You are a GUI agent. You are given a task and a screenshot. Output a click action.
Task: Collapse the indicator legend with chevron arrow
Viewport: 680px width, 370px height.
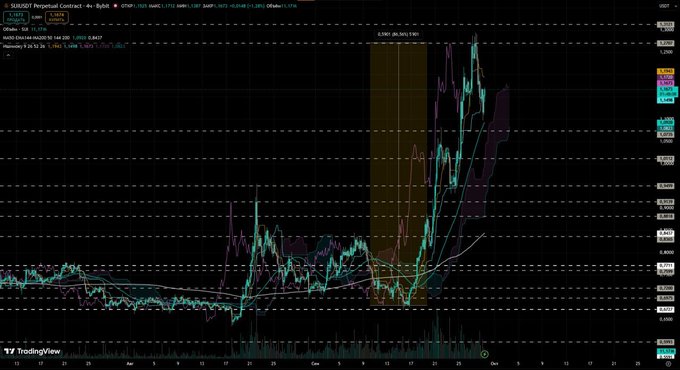click(8, 55)
